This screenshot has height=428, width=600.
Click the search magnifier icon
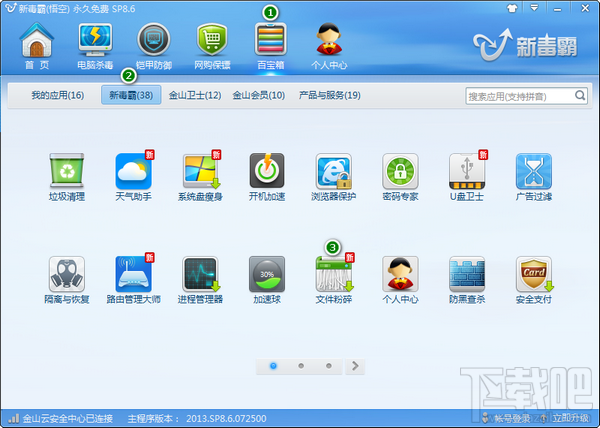580,96
